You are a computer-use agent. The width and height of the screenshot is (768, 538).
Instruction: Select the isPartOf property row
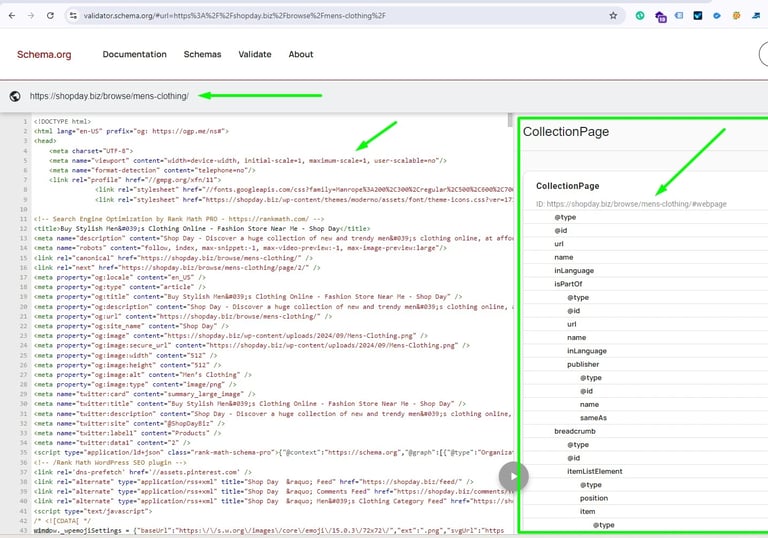pos(646,284)
